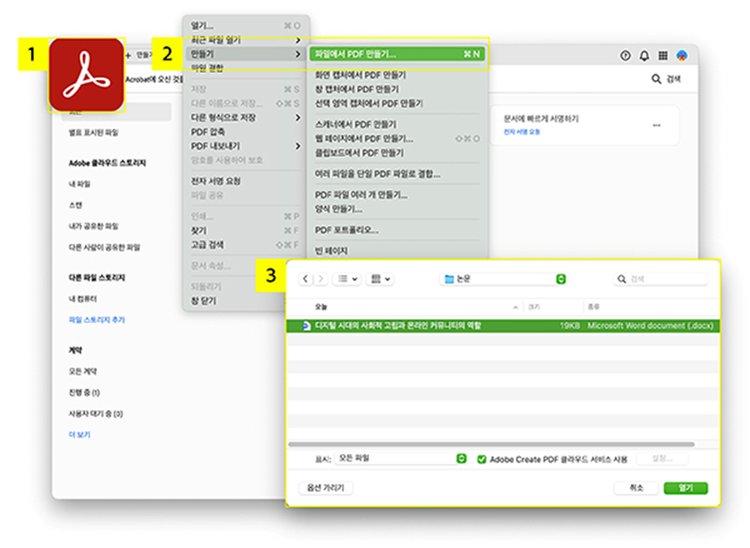
Task: Choose 파일에서 PDF 만들기...
Action: coord(397,54)
